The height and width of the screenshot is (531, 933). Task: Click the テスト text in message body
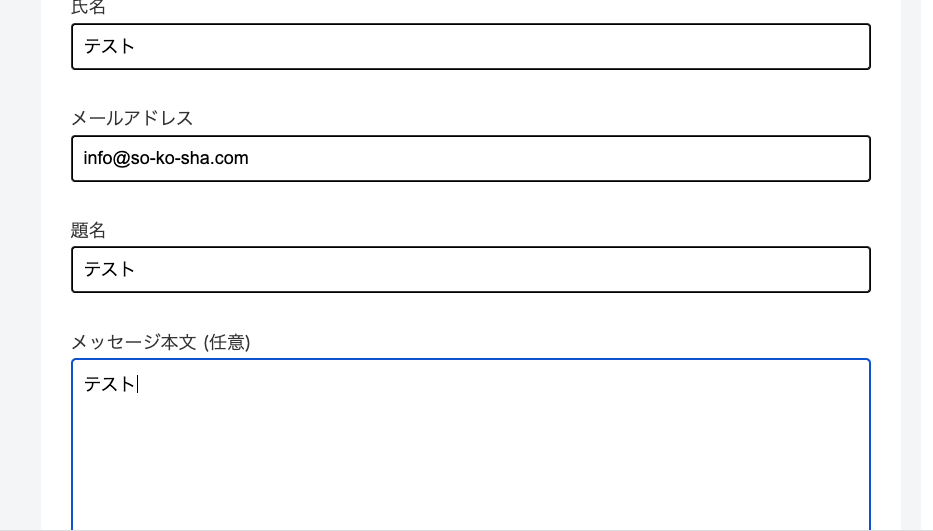tap(109, 384)
